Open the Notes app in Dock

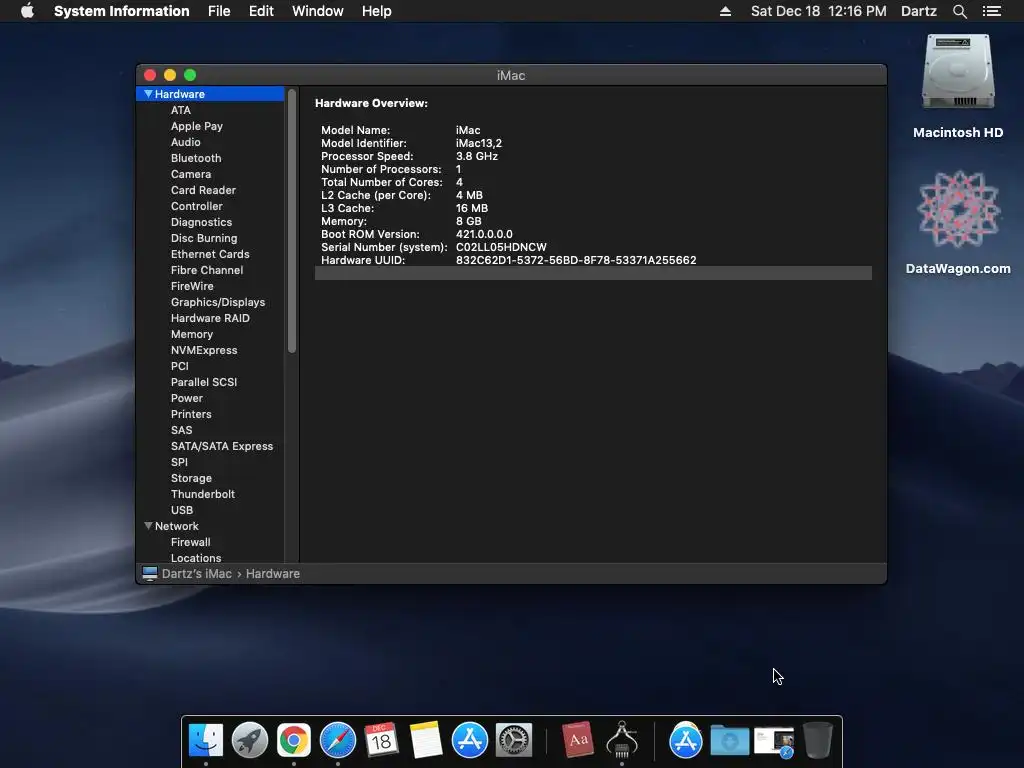coord(426,741)
